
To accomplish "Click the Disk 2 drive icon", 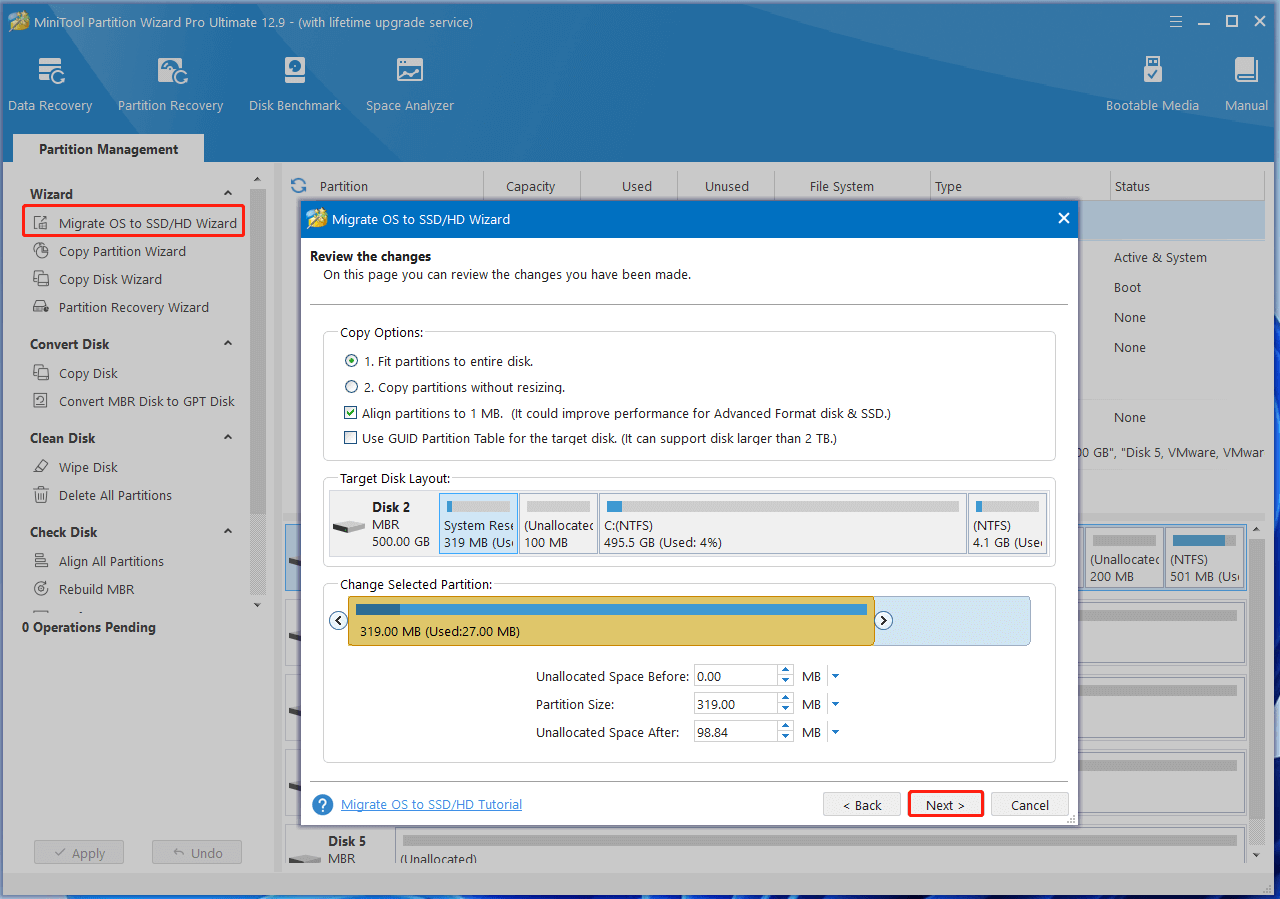I will 350,526.
